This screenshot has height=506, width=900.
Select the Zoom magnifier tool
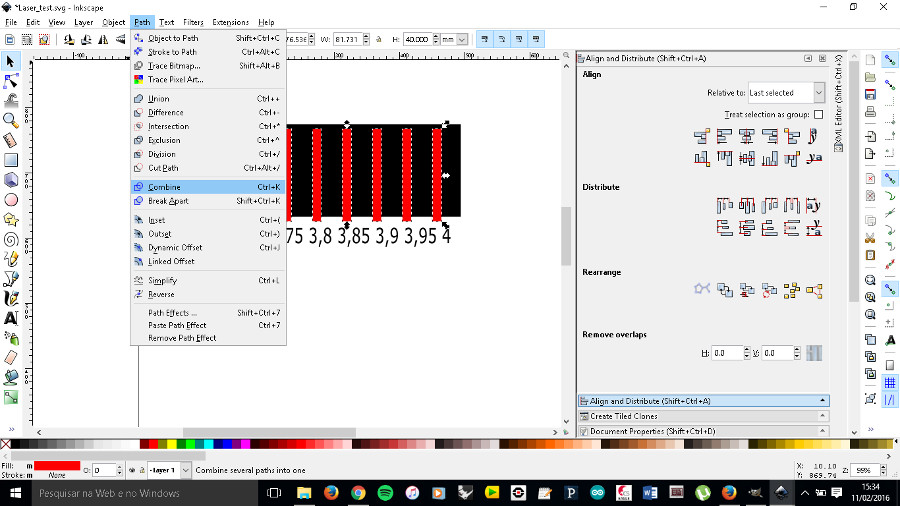coord(11,120)
